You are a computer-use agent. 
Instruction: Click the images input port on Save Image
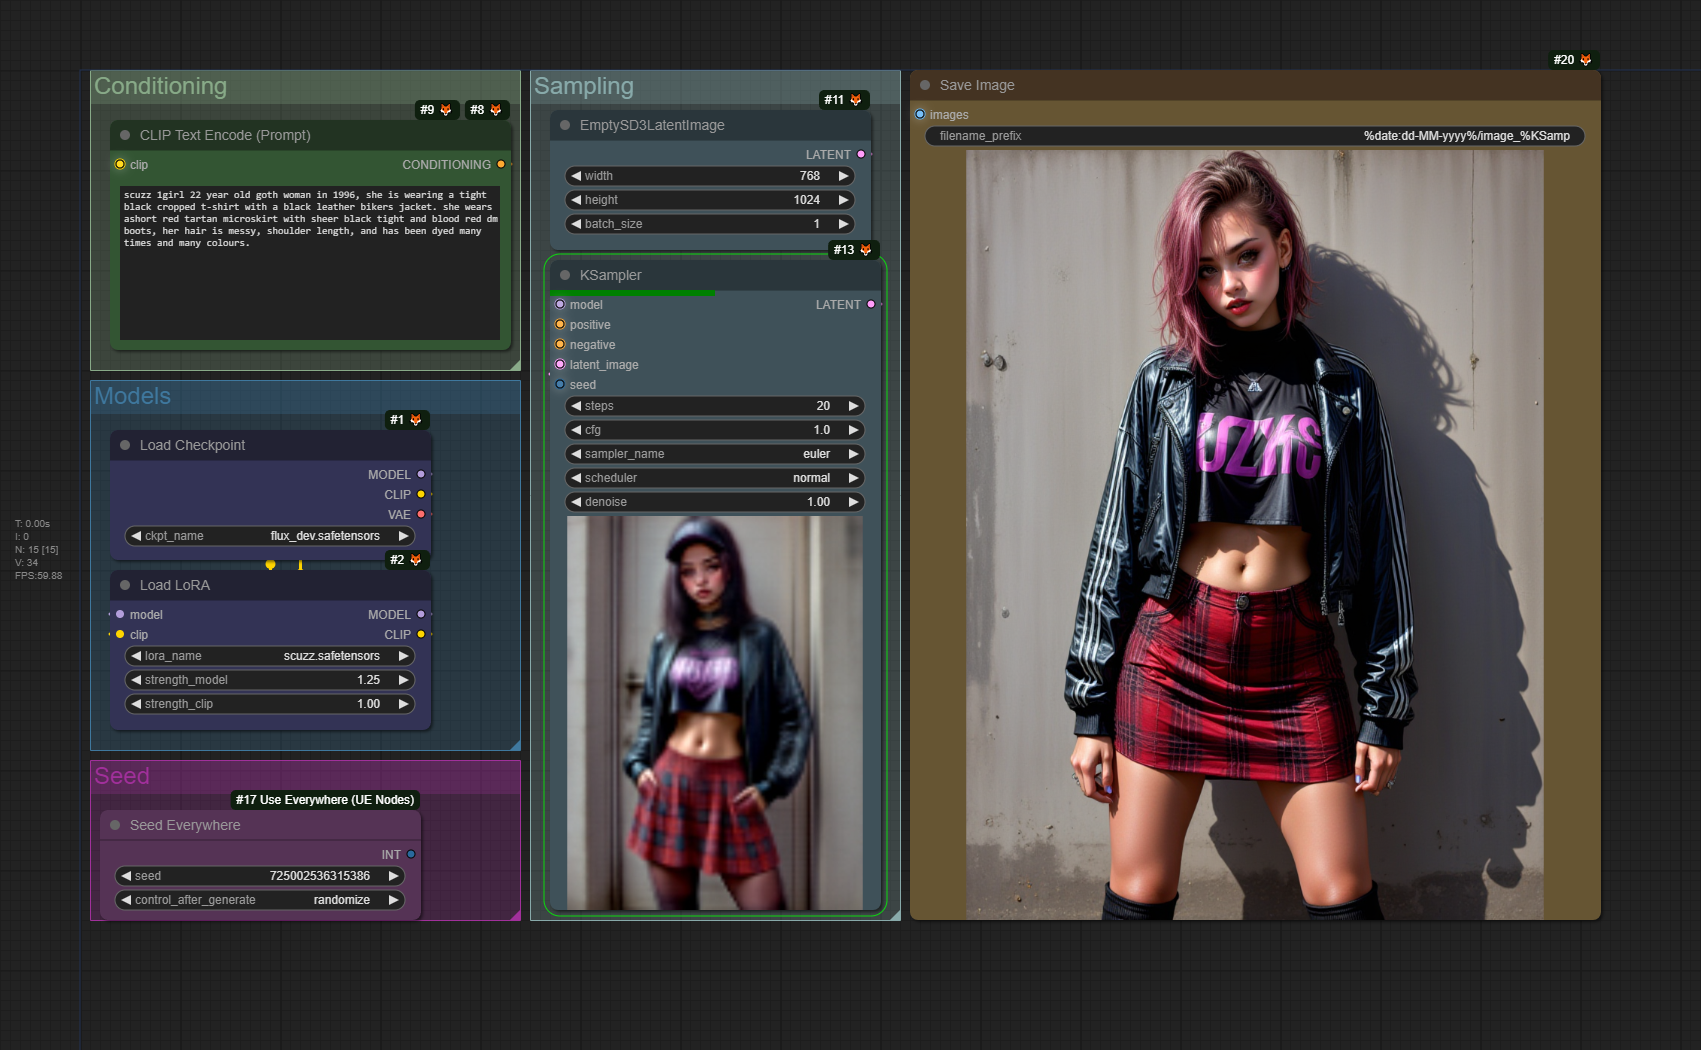920,114
